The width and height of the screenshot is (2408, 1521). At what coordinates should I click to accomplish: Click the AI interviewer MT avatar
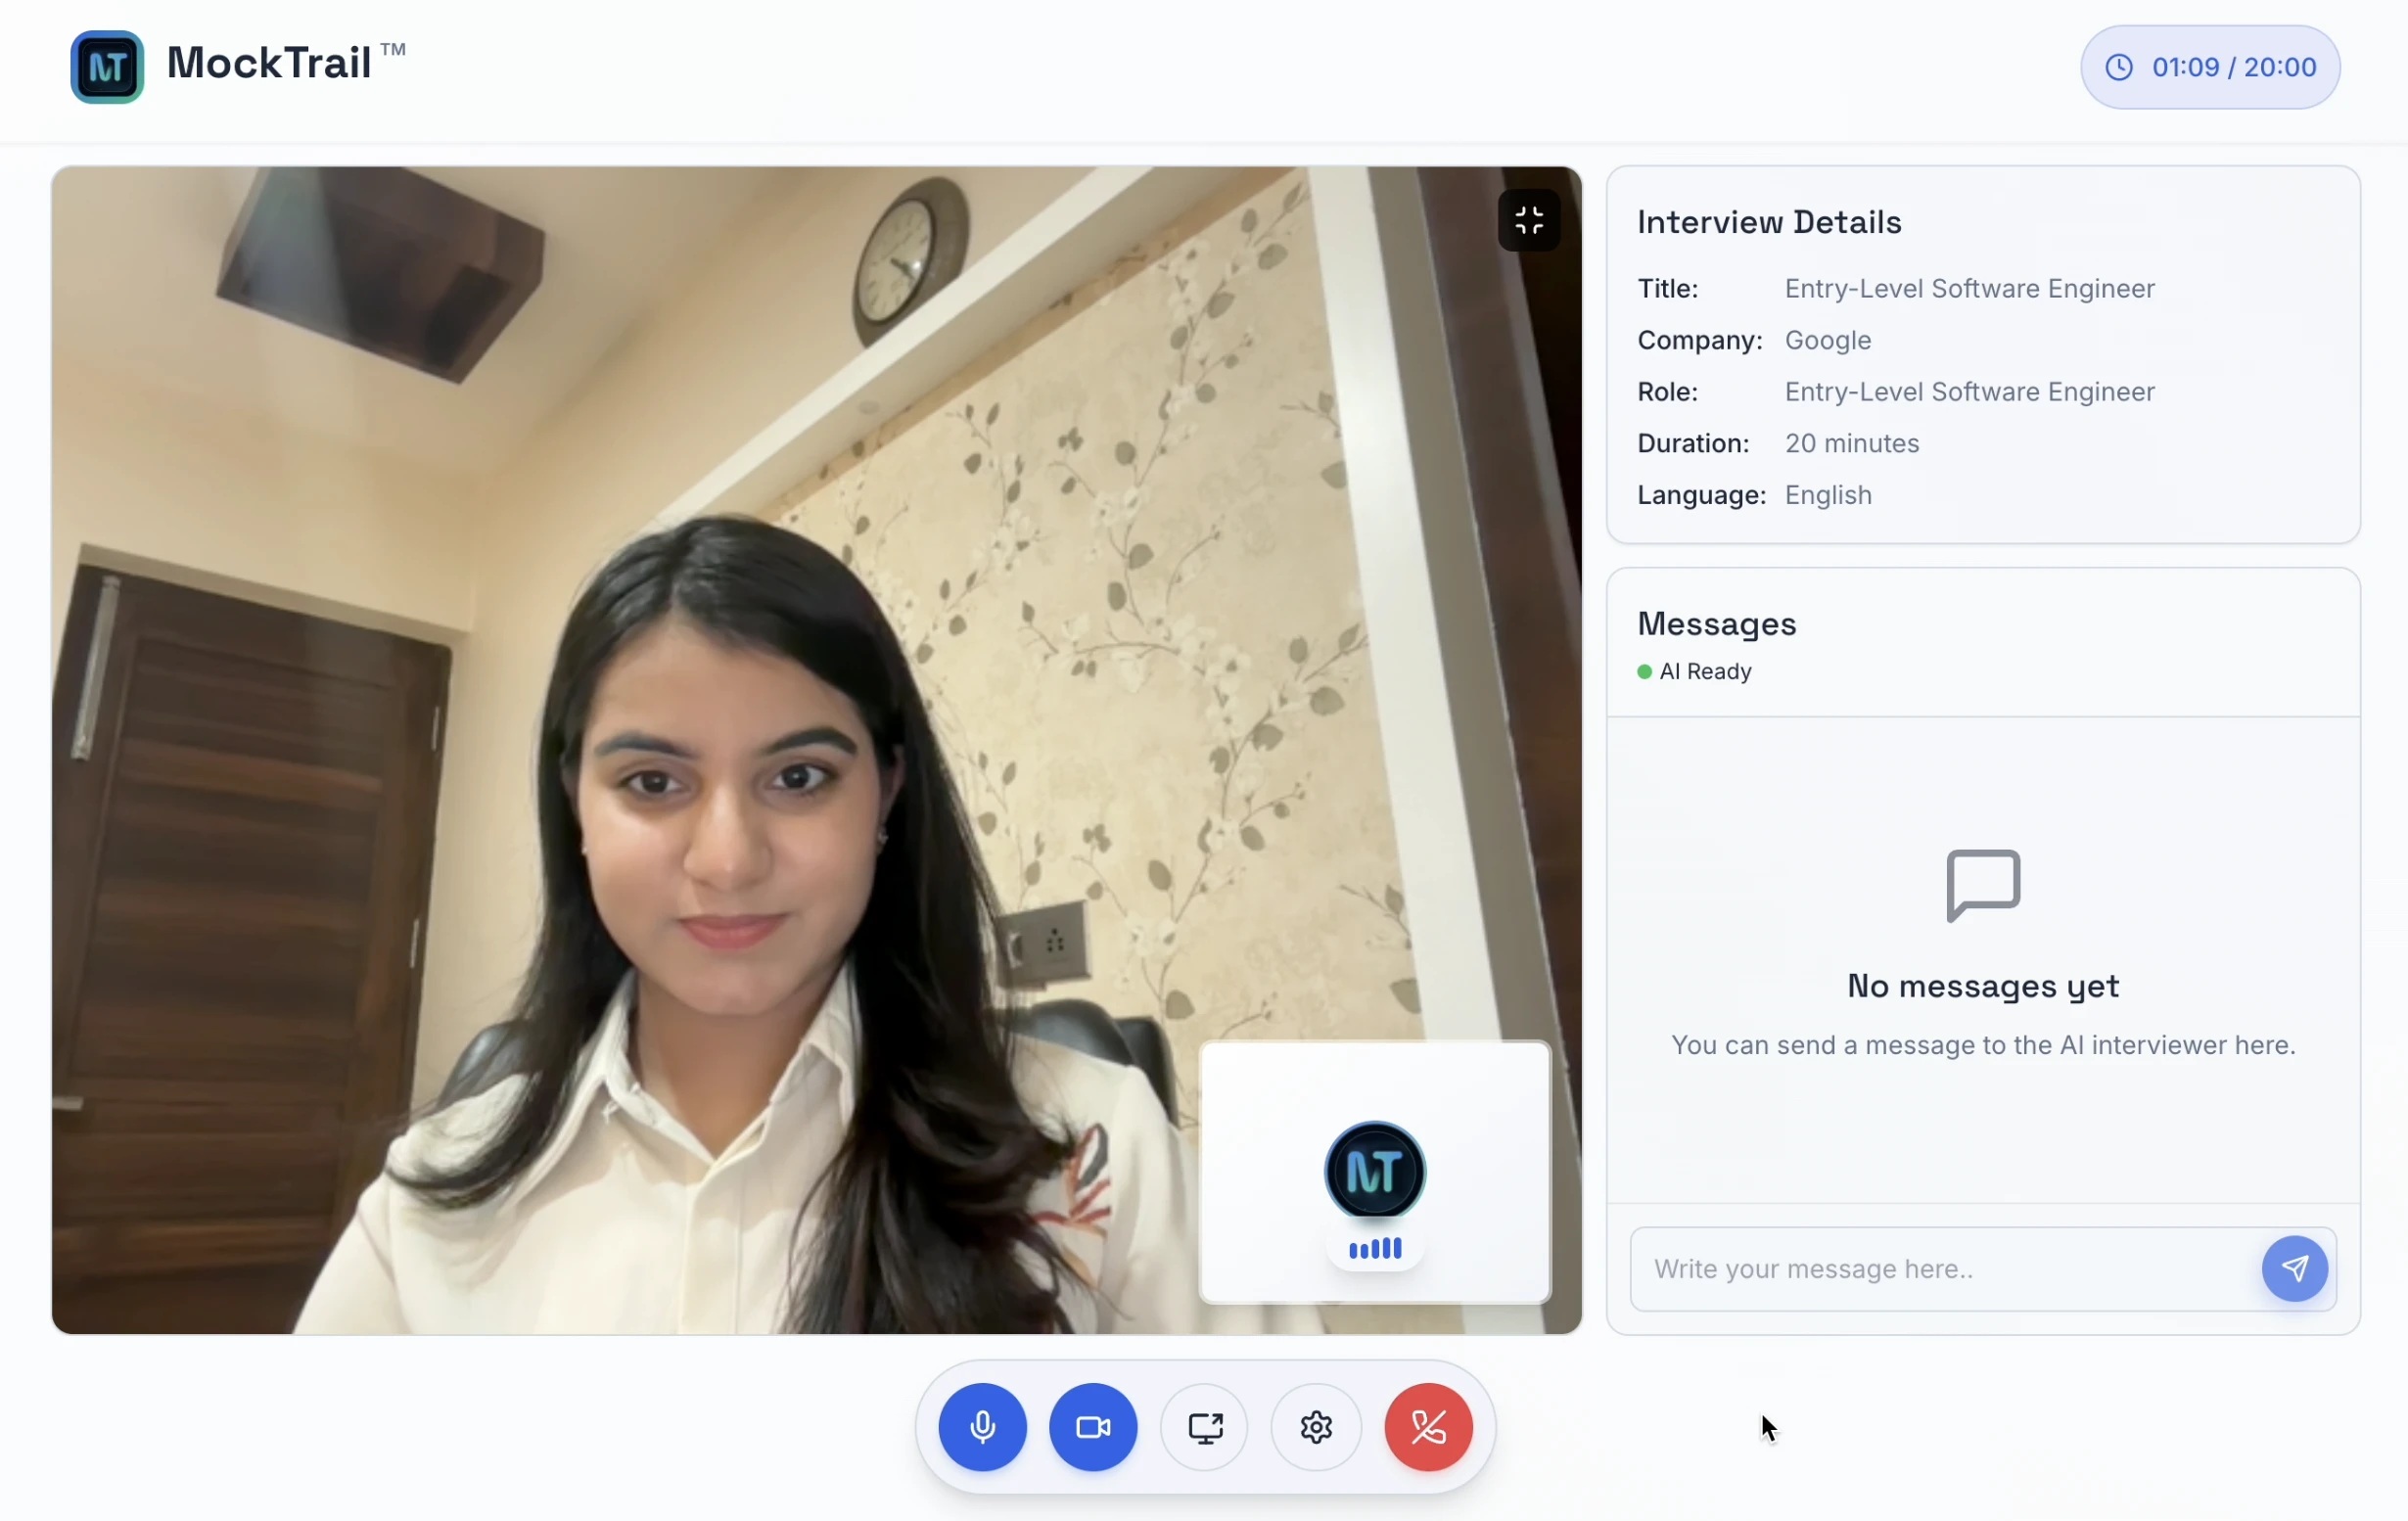coord(1375,1171)
